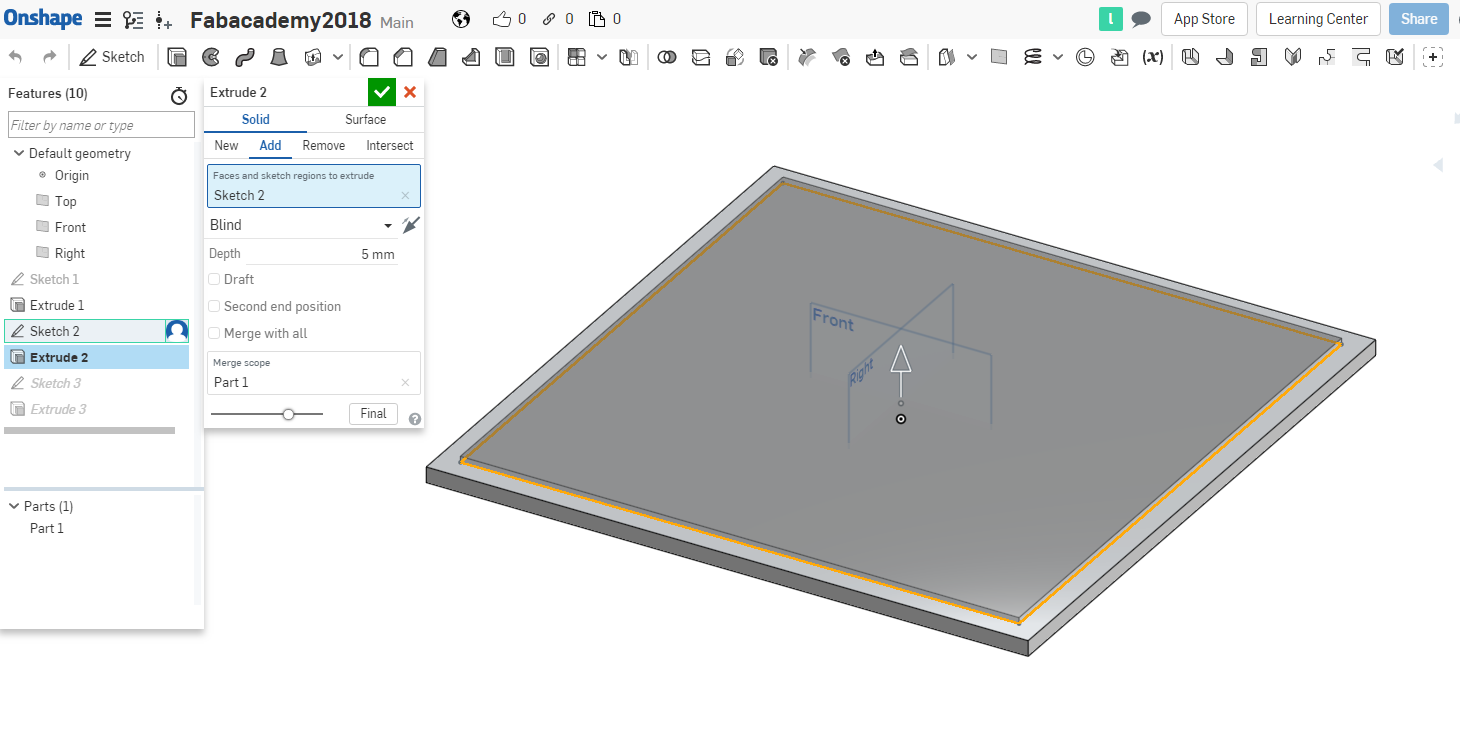Open the chat comments icon

(1140, 19)
